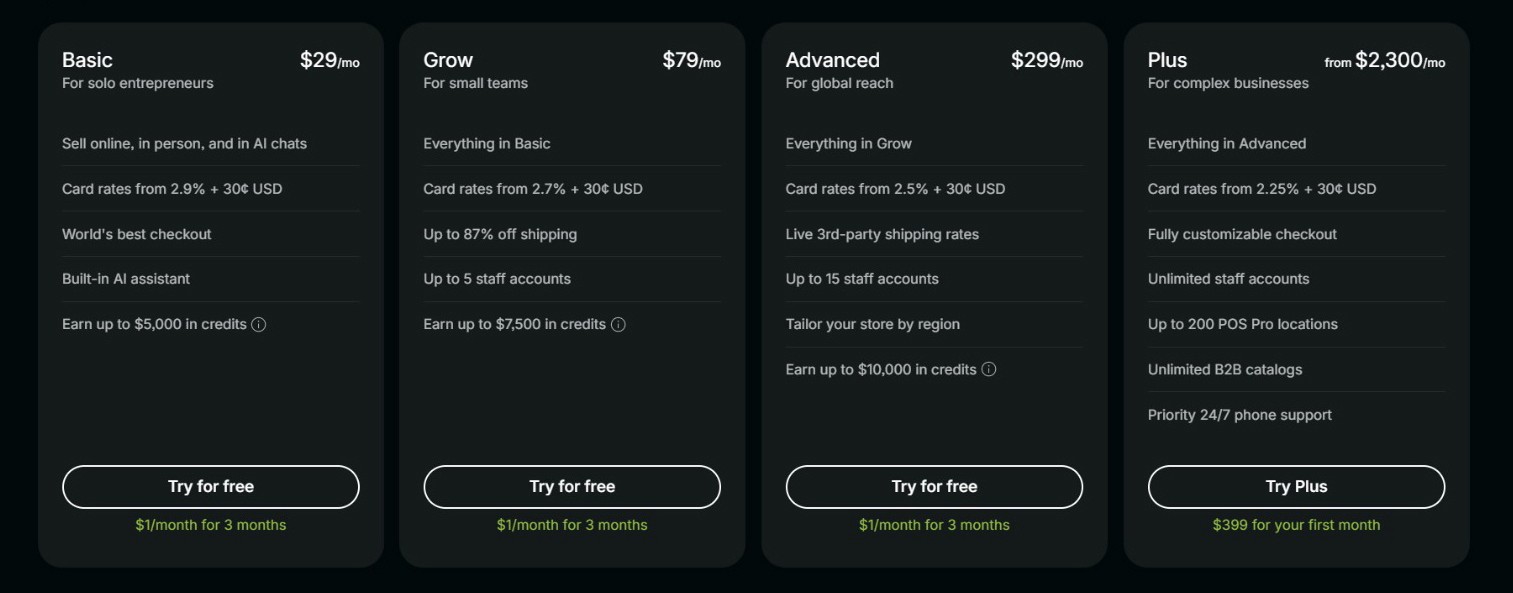Click the Try Plus button

tap(1296, 486)
